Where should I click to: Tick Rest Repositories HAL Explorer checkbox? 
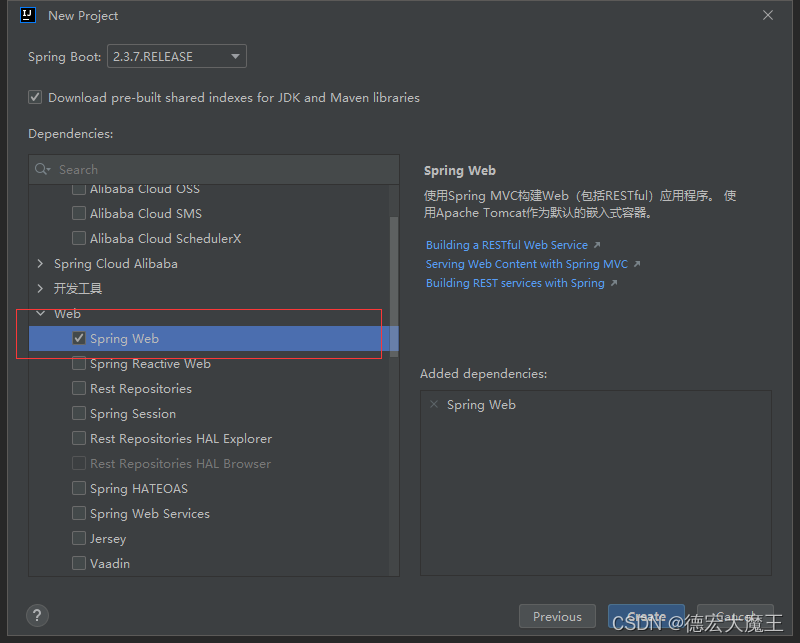[79, 438]
